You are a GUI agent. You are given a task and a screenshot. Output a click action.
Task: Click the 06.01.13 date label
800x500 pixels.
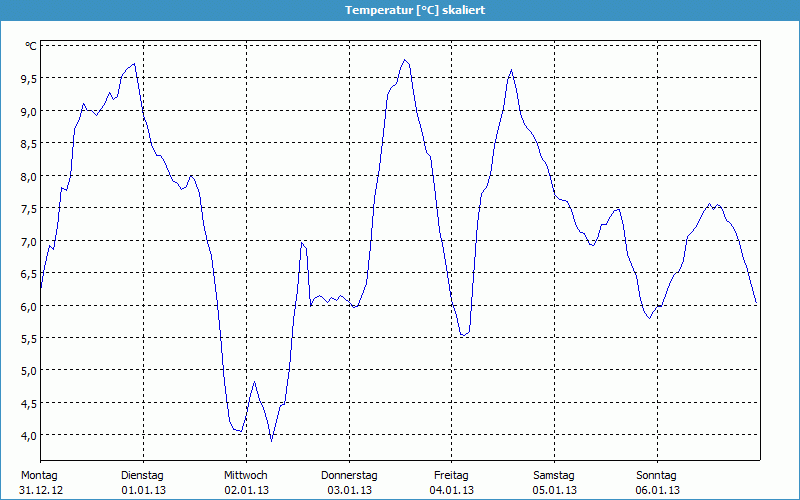[x=657, y=490]
